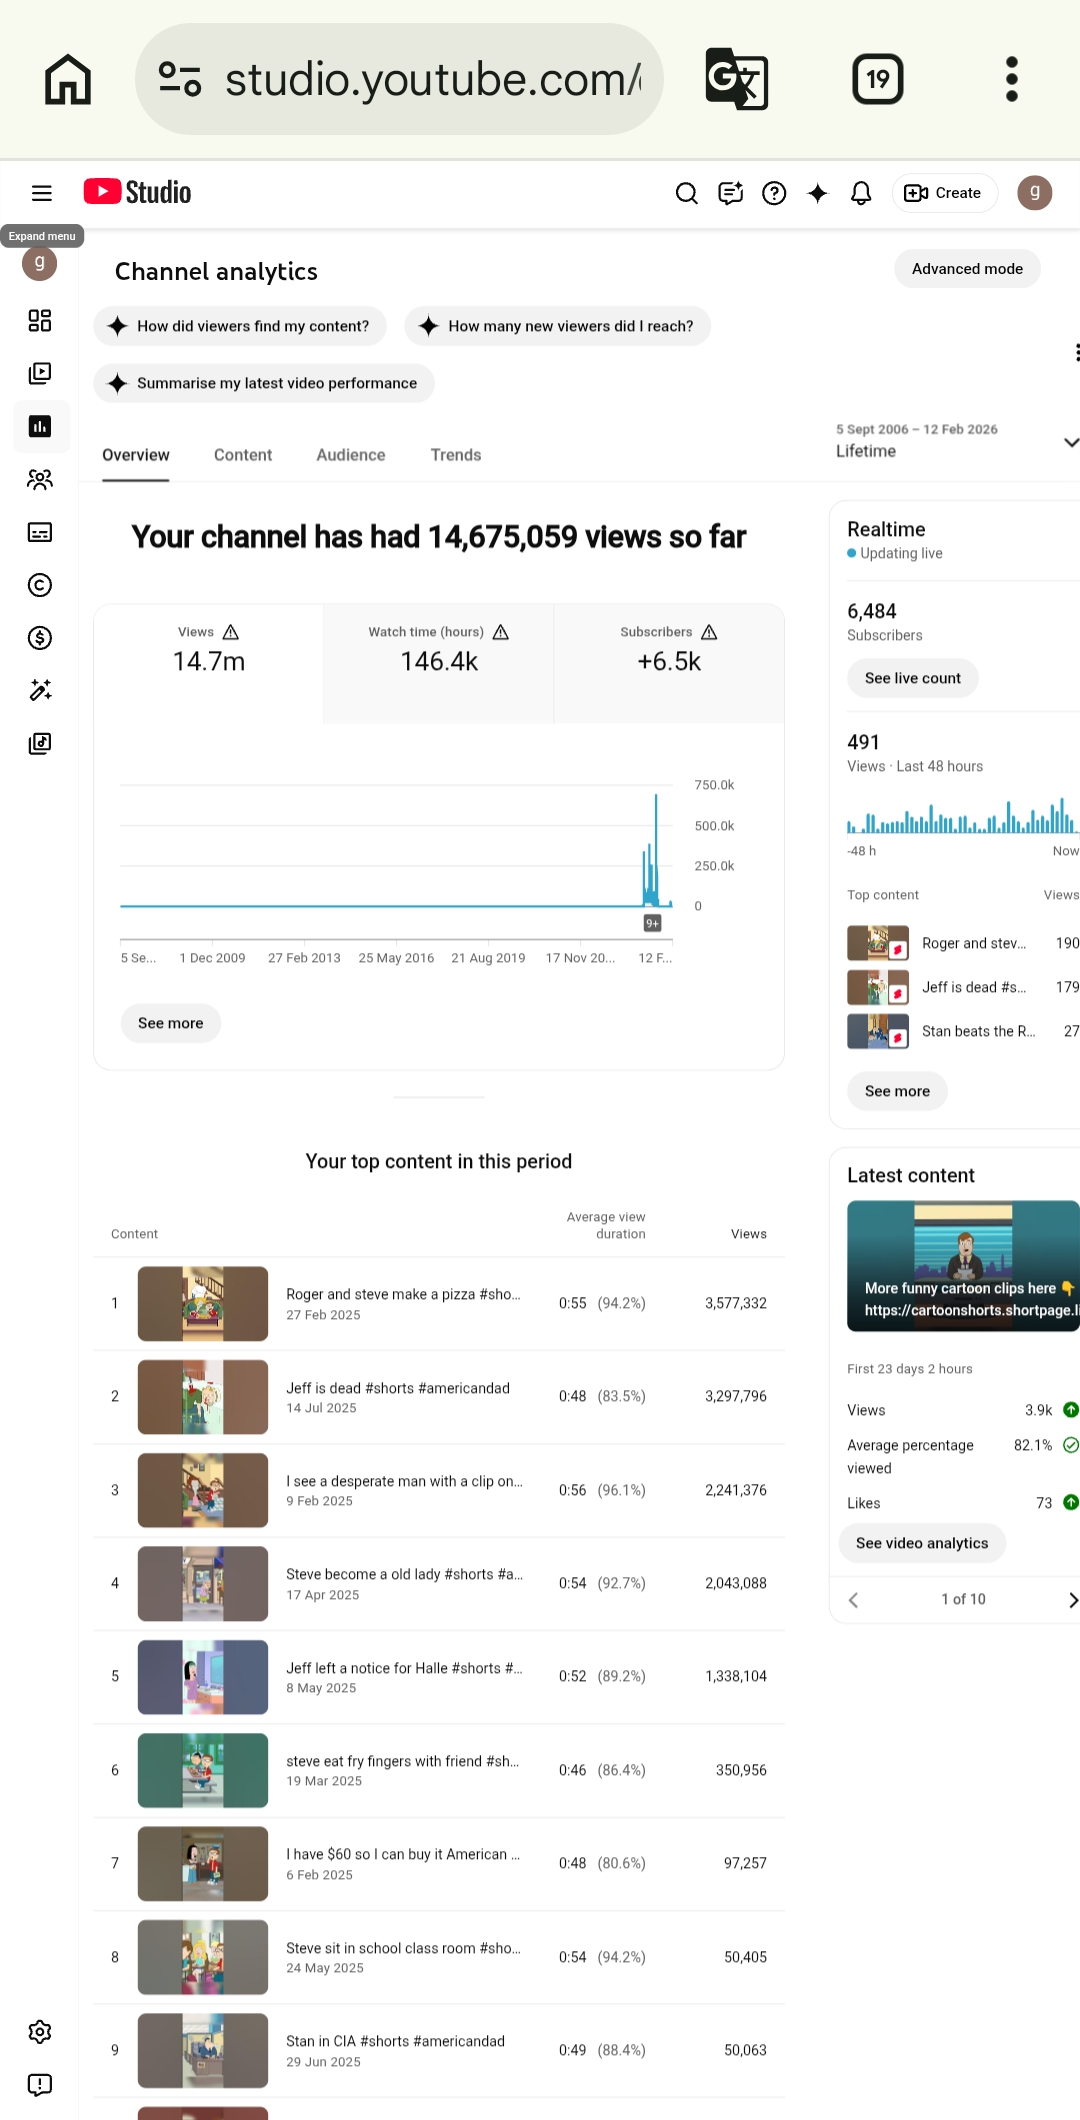Open Subtitles from the sidebar

tap(40, 532)
